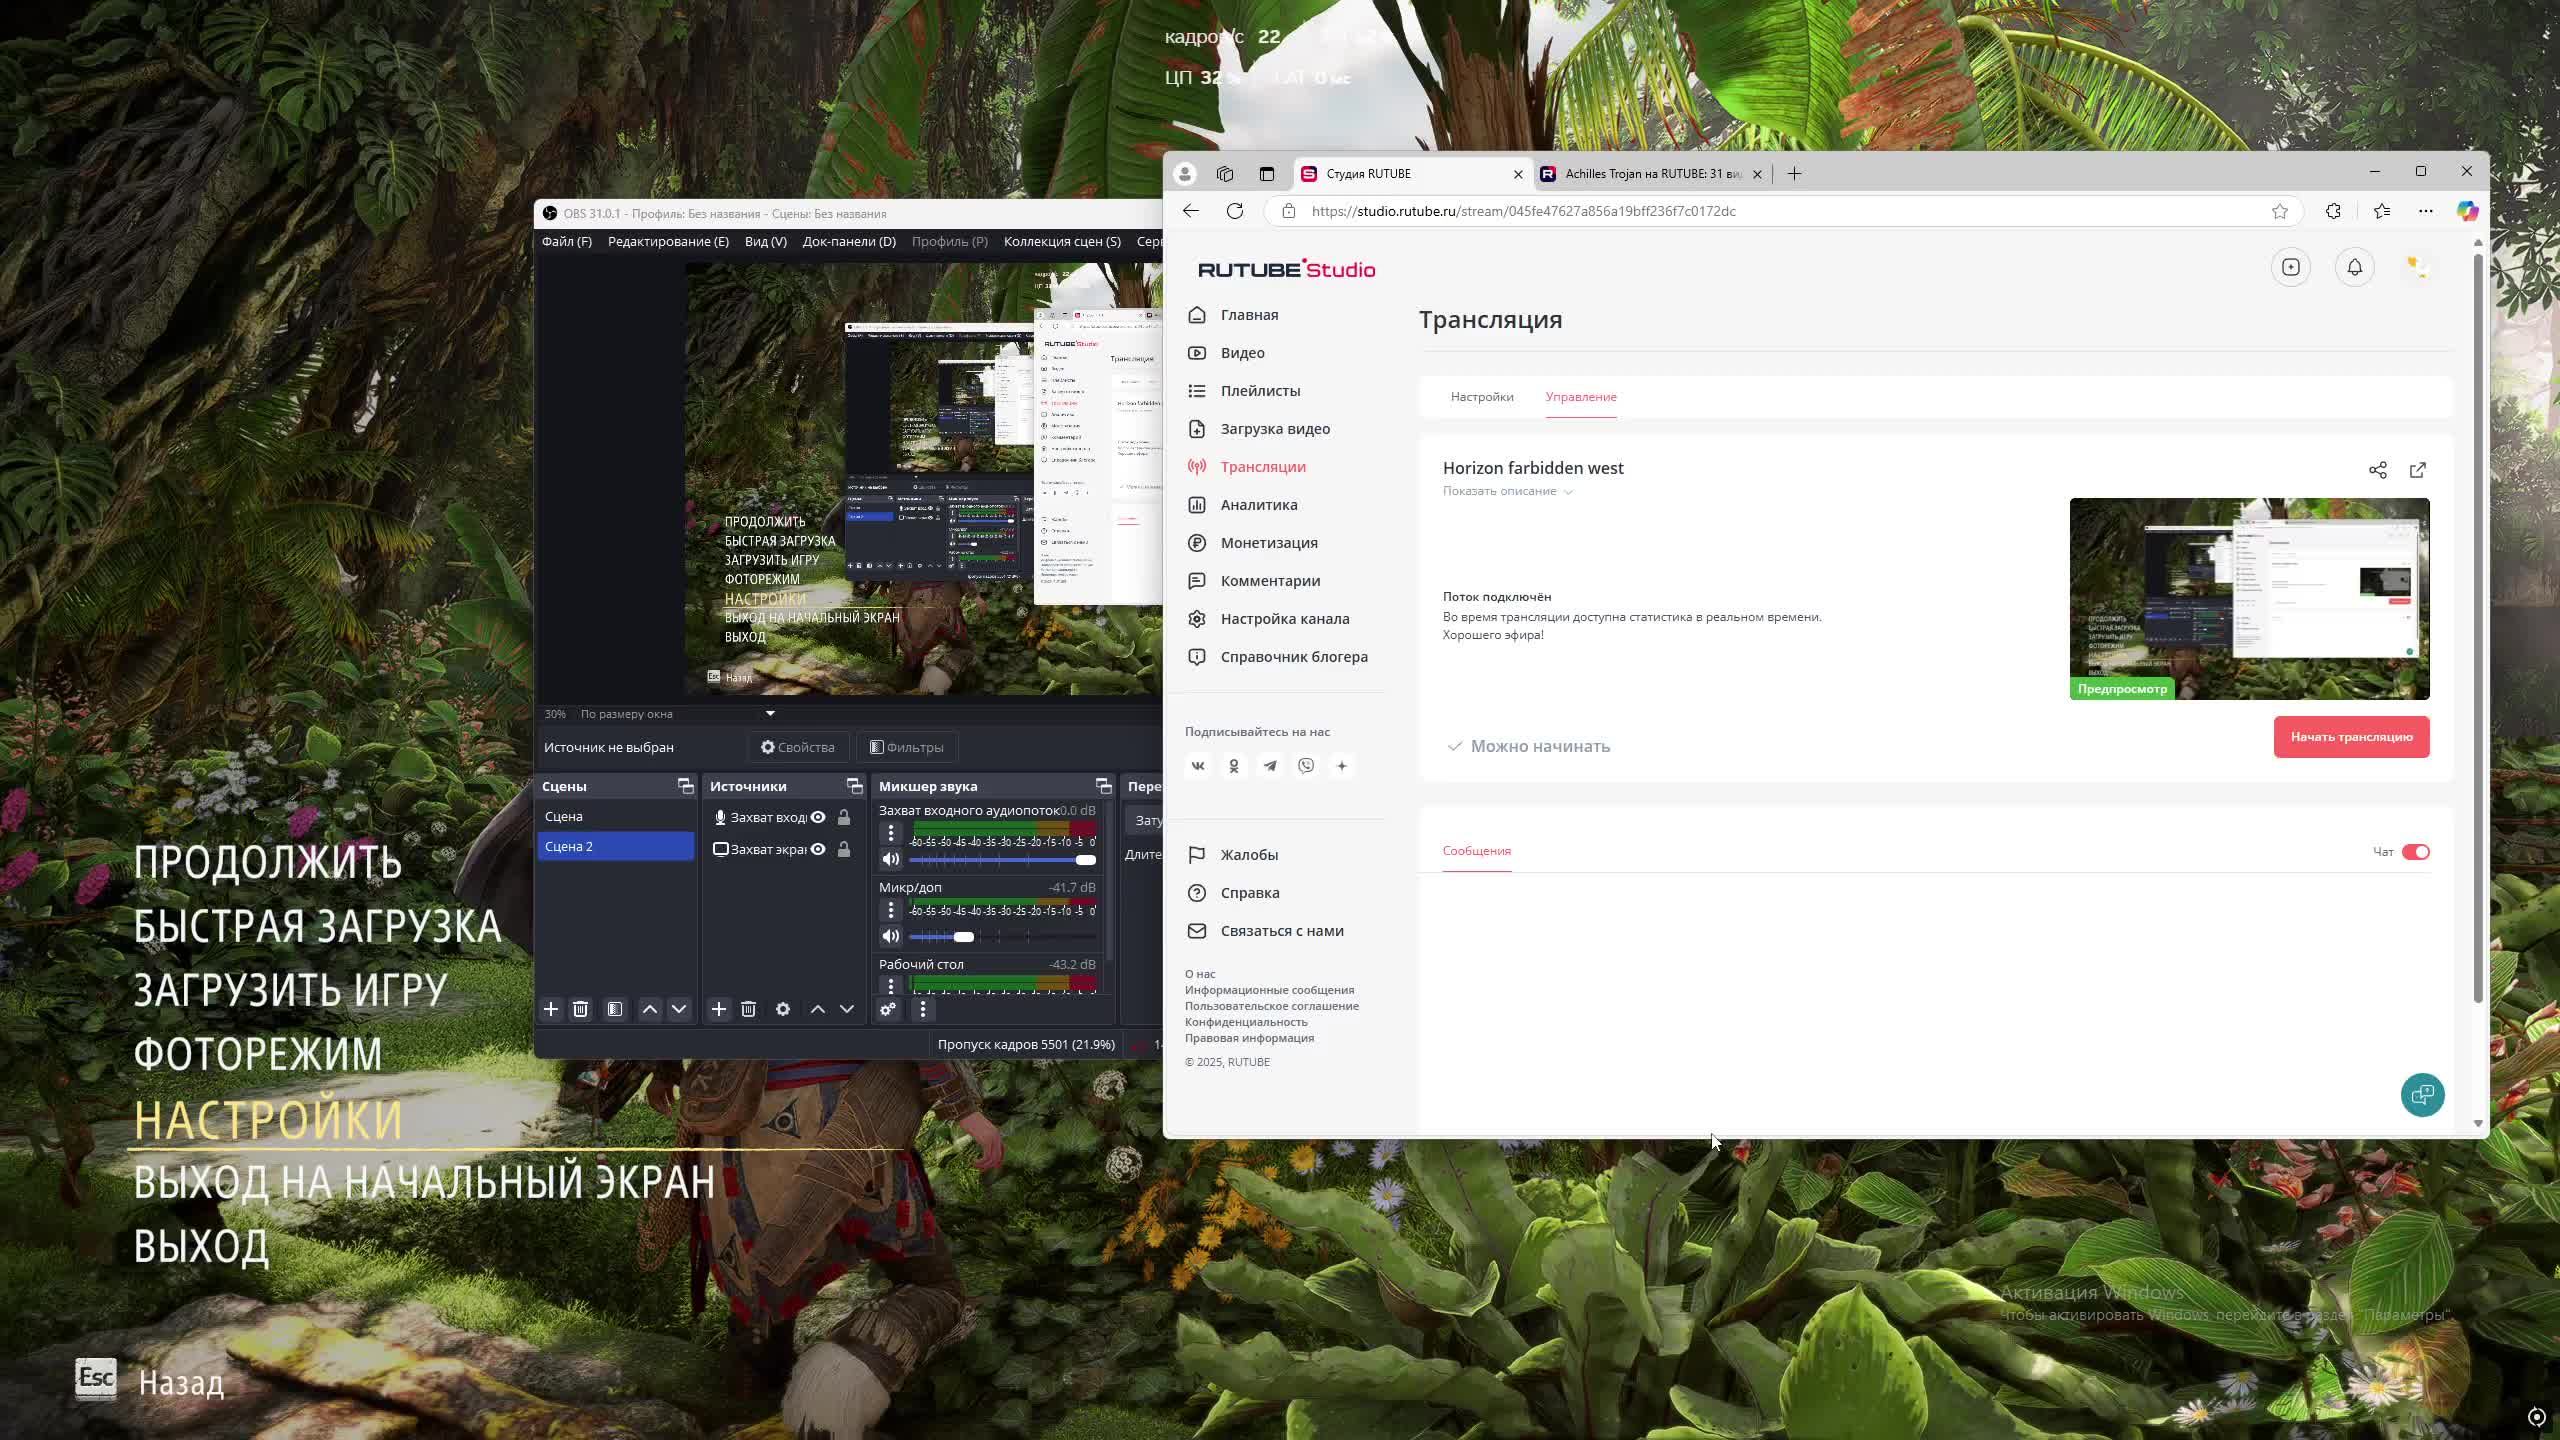The image size is (2560, 1440).
Task: Click the share icon for the stream
Action: pyautogui.click(x=2377, y=470)
